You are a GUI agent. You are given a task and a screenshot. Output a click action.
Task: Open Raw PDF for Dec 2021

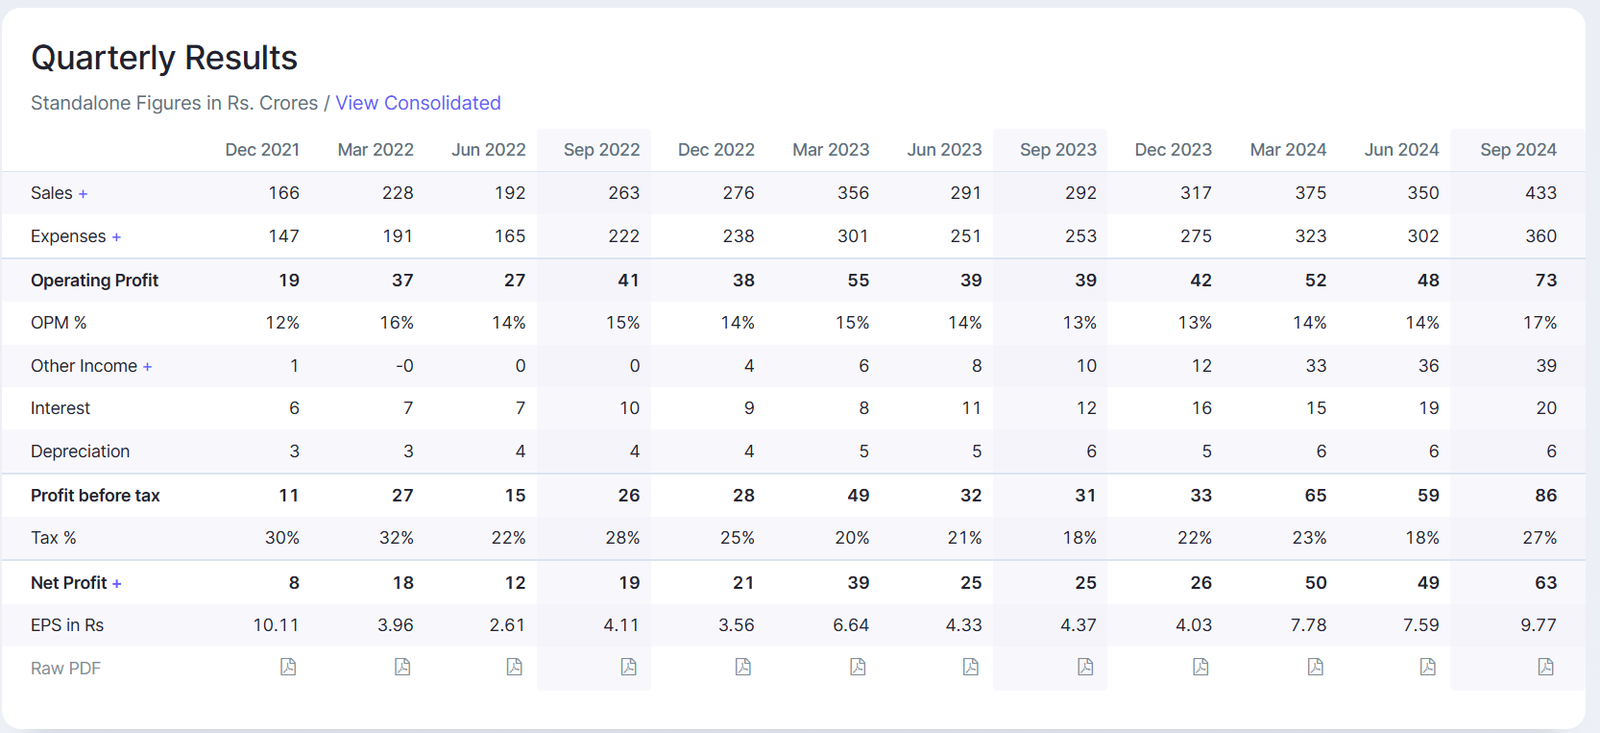288,667
